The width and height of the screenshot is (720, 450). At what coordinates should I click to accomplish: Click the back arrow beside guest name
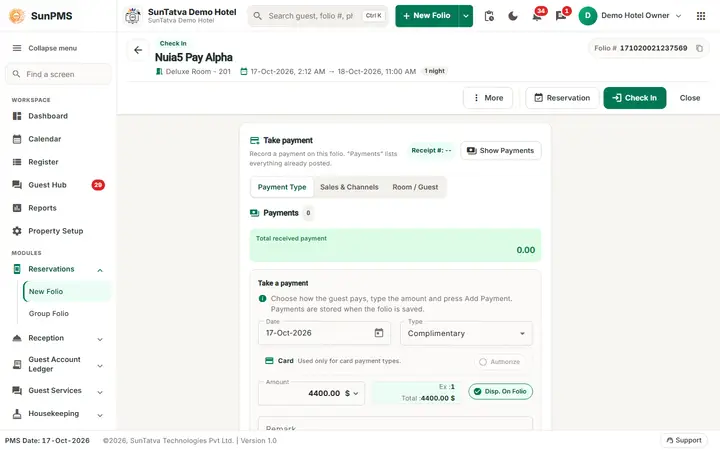pos(138,50)
